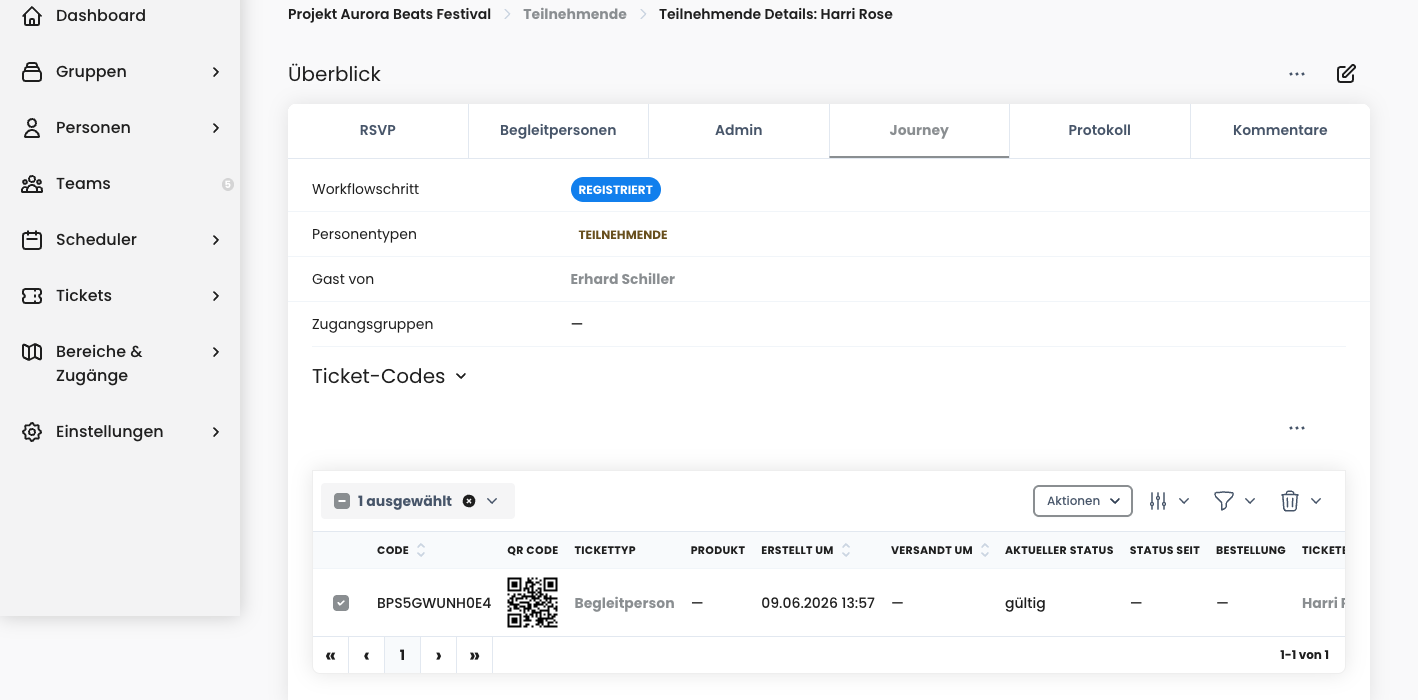Click page number 1 button
1418x700 pixels.
[403, 655]
